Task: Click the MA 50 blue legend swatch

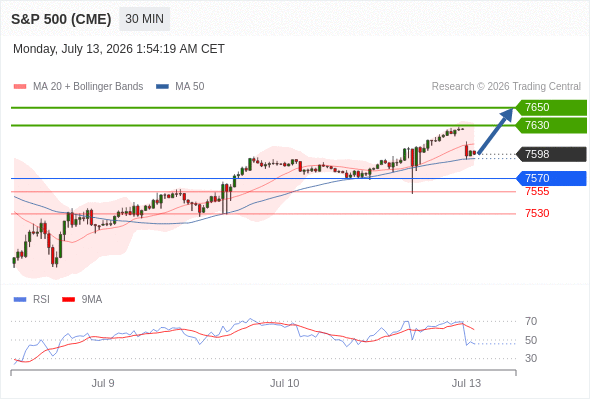Action: [x=162, y=87]
